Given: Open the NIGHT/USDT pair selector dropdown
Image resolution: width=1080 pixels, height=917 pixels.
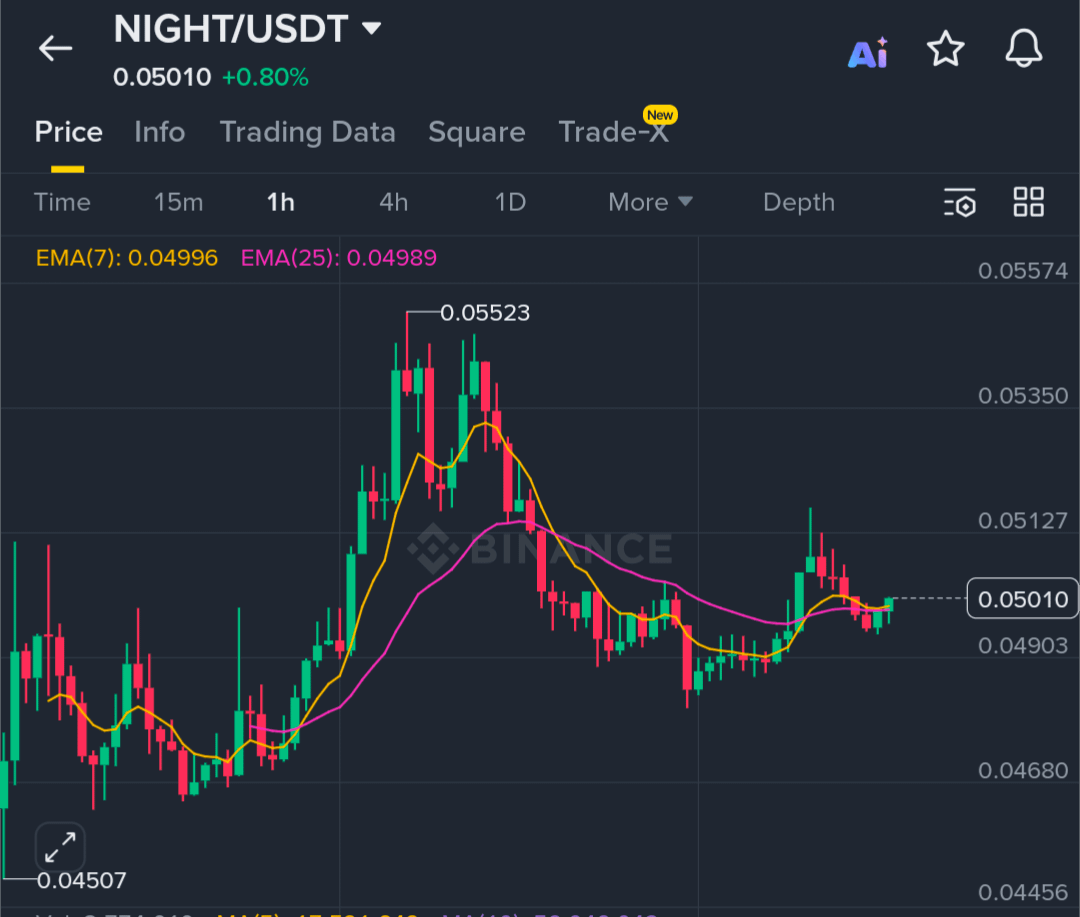Looking at the screenshot, I should click(x=247, y=29).
